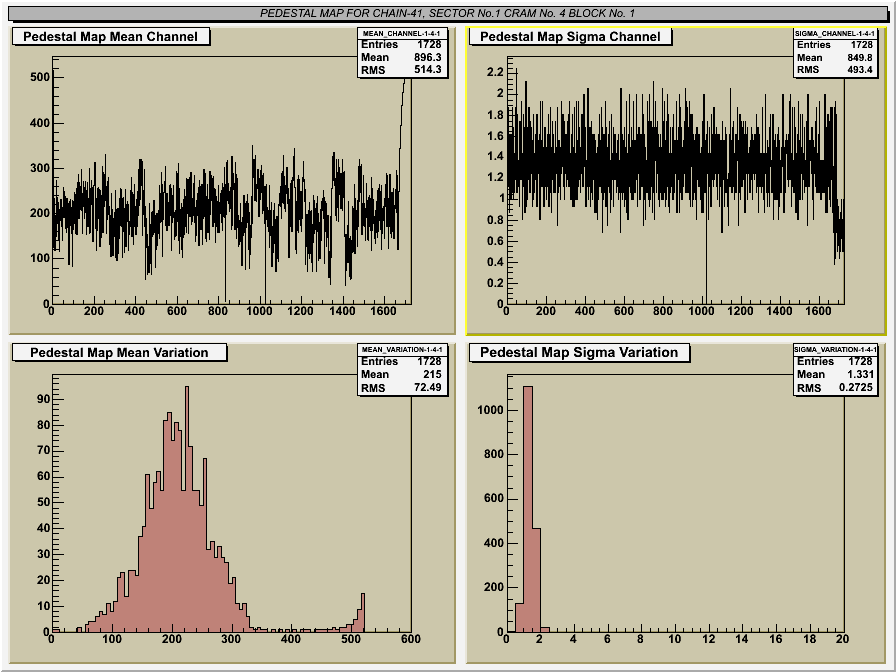The height and width of the screenshot is (672, 896).
Task: Click x-axis label 10 on Sigma Variation plot
Action: tap(674, 639)
